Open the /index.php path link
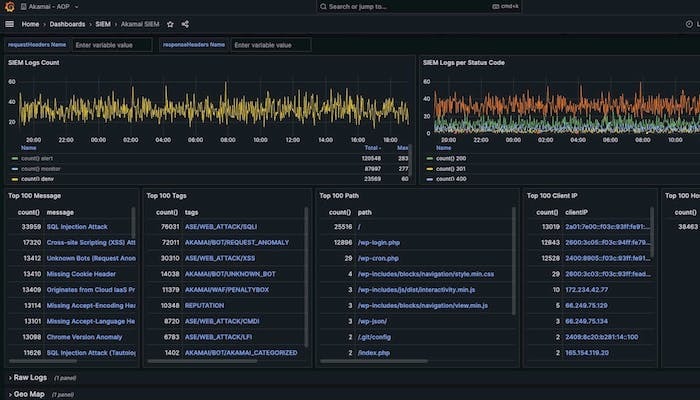Screen dimensions: 700x400 click(374, 353)
